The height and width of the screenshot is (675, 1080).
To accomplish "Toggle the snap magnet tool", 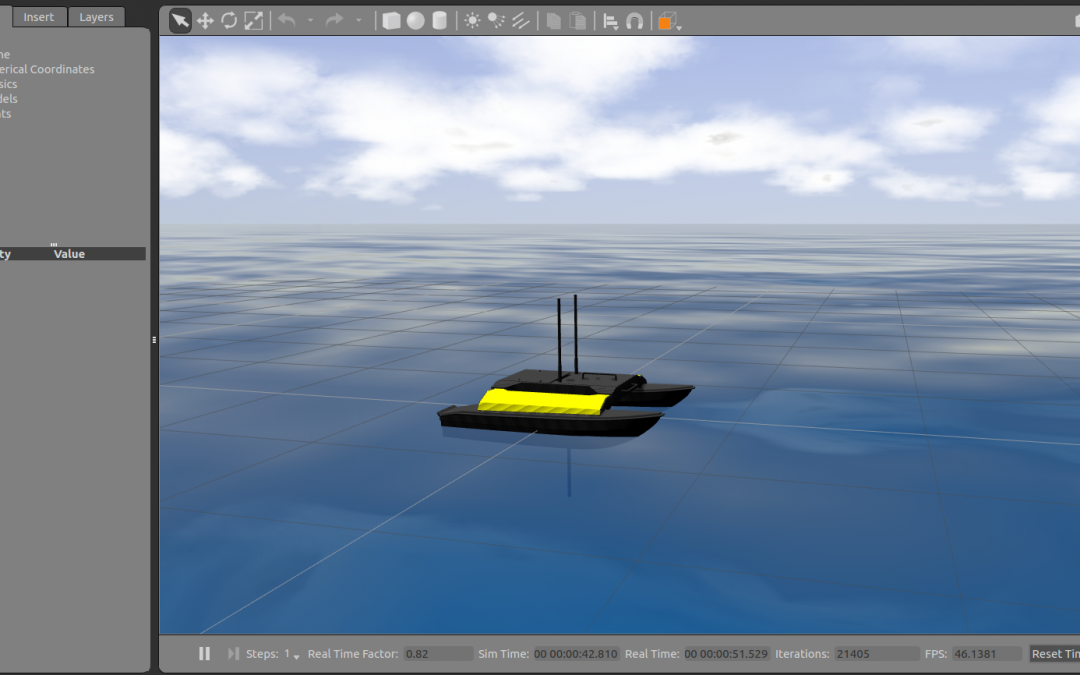I will click(633, 21).
